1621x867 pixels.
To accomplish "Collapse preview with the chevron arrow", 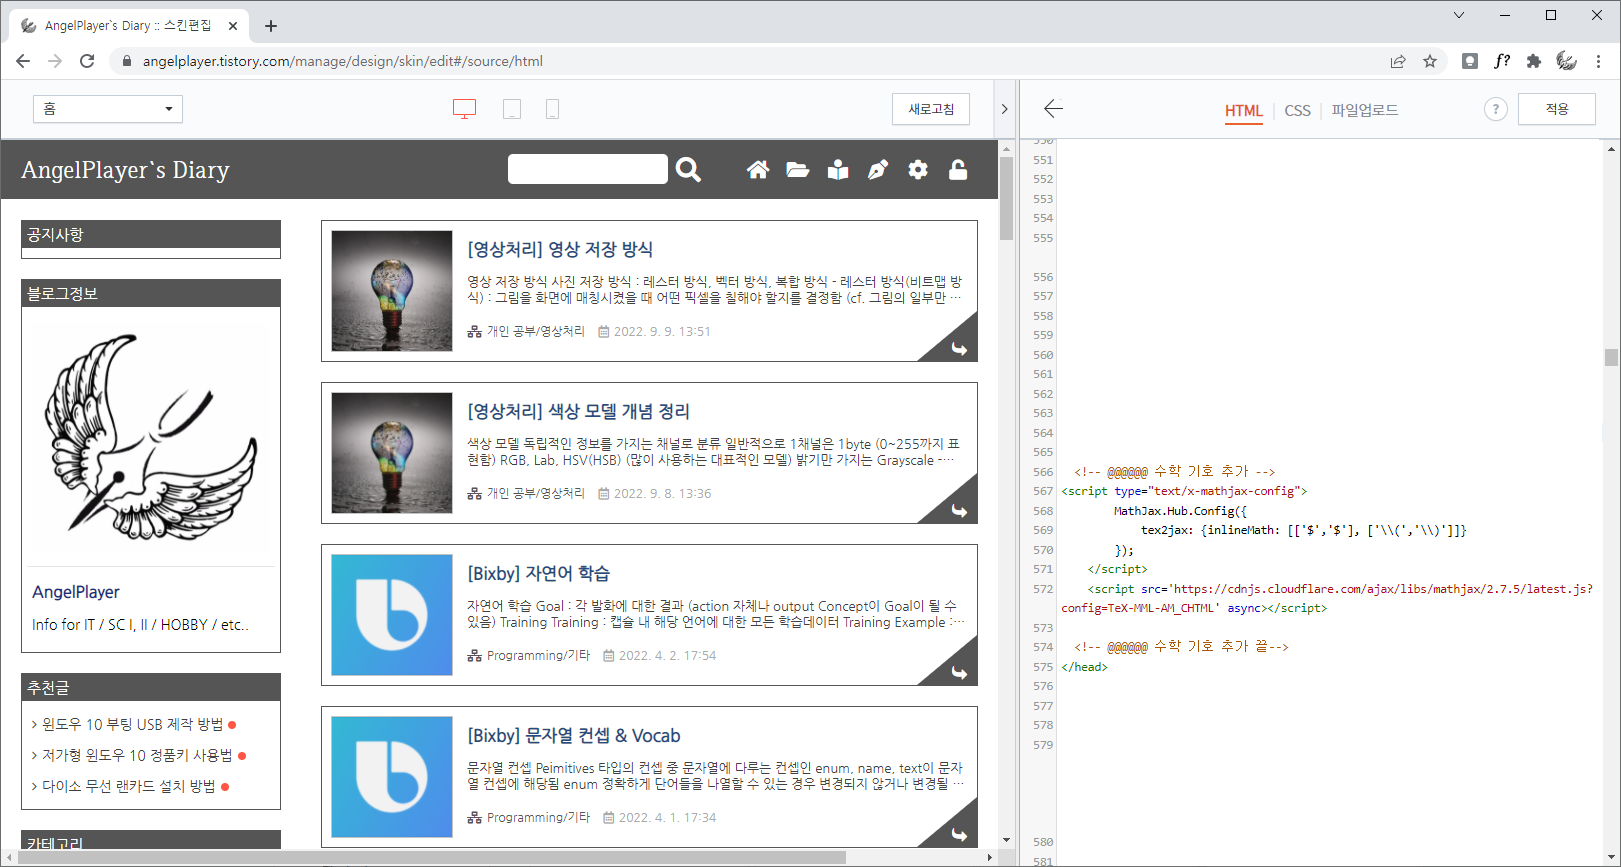I will tap(1005, 109).
